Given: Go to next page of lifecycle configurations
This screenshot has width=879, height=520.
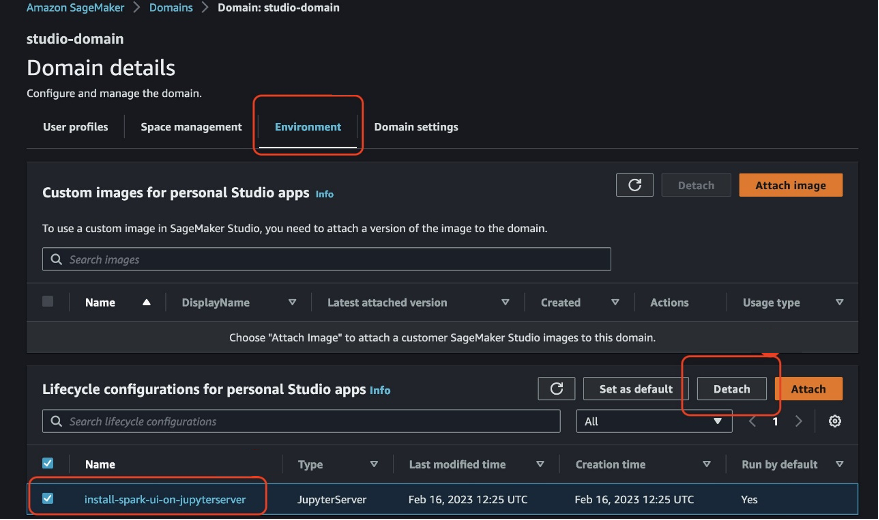Looking at the screenshot, I should pyautogui.click(x=798, y=422).
